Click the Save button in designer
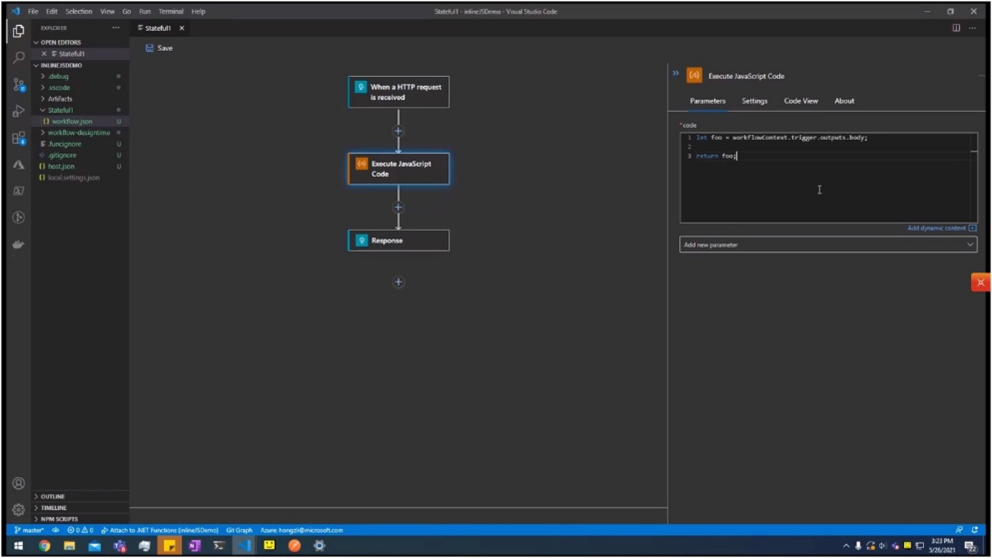The width and height of the screenshot is (992, 558). coord(159,48)
